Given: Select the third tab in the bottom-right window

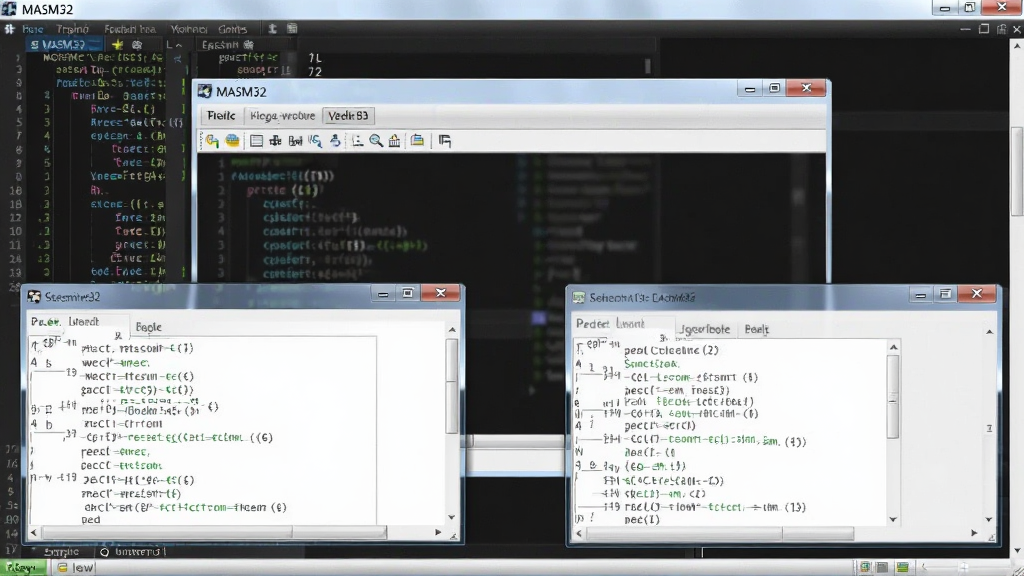Looking at the screenshot, I should point(704,329).
